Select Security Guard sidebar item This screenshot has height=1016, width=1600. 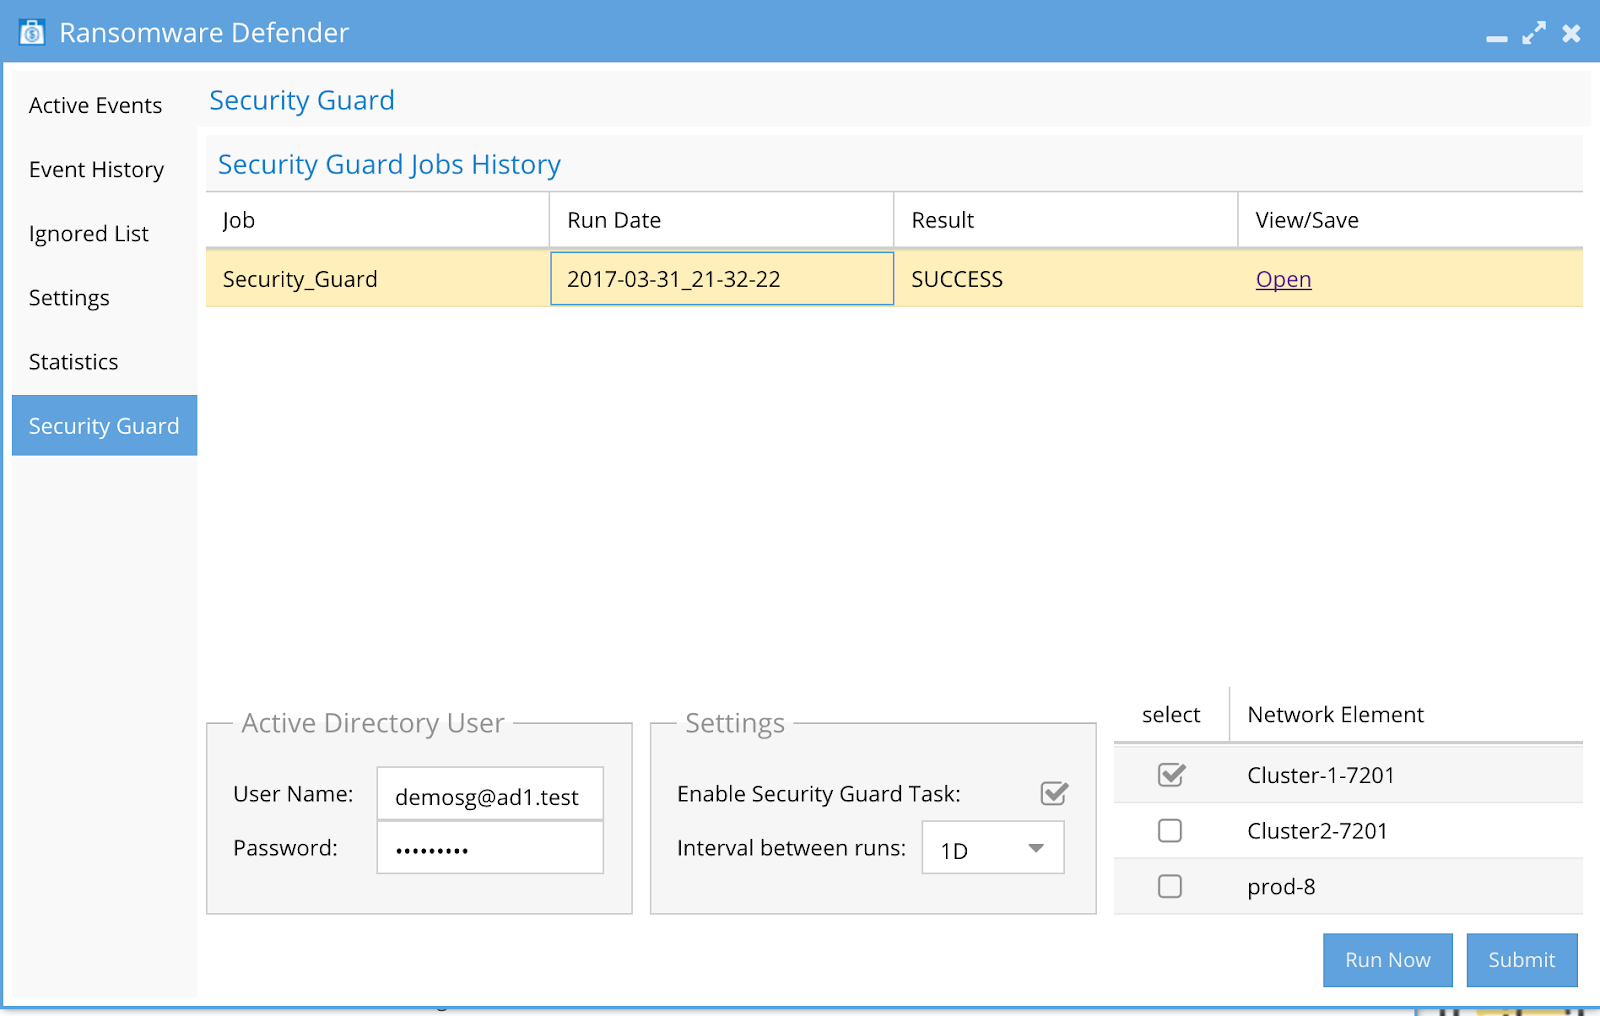104,425
